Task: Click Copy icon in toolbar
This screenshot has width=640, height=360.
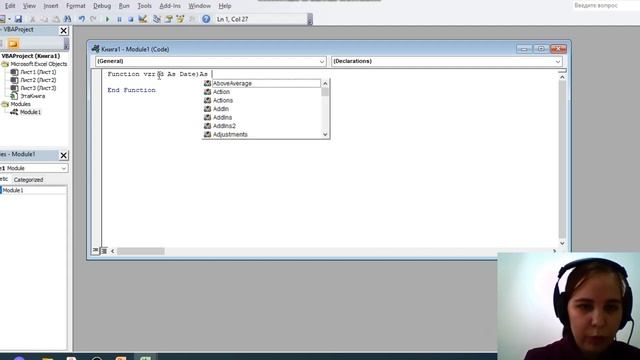Action: [44, 19]
